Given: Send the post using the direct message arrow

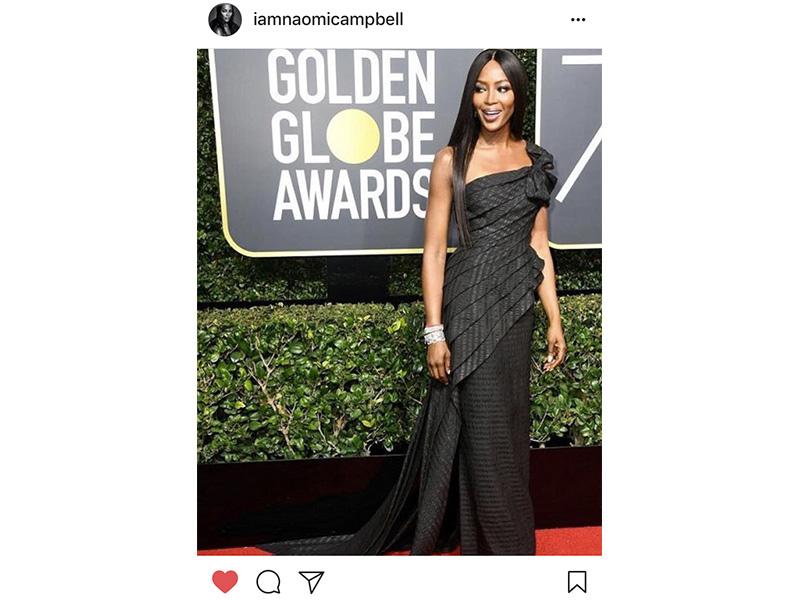Looking at the screenshot, I should coord(311,582).
